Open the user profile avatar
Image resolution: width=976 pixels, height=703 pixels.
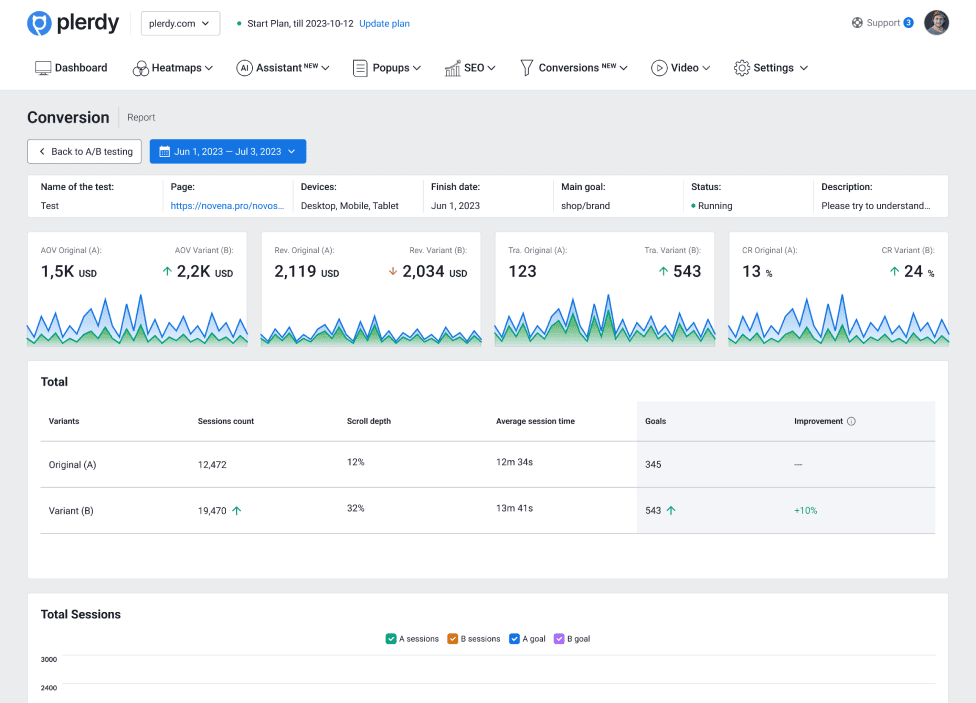pyautogui.click(x=936, y=23)
